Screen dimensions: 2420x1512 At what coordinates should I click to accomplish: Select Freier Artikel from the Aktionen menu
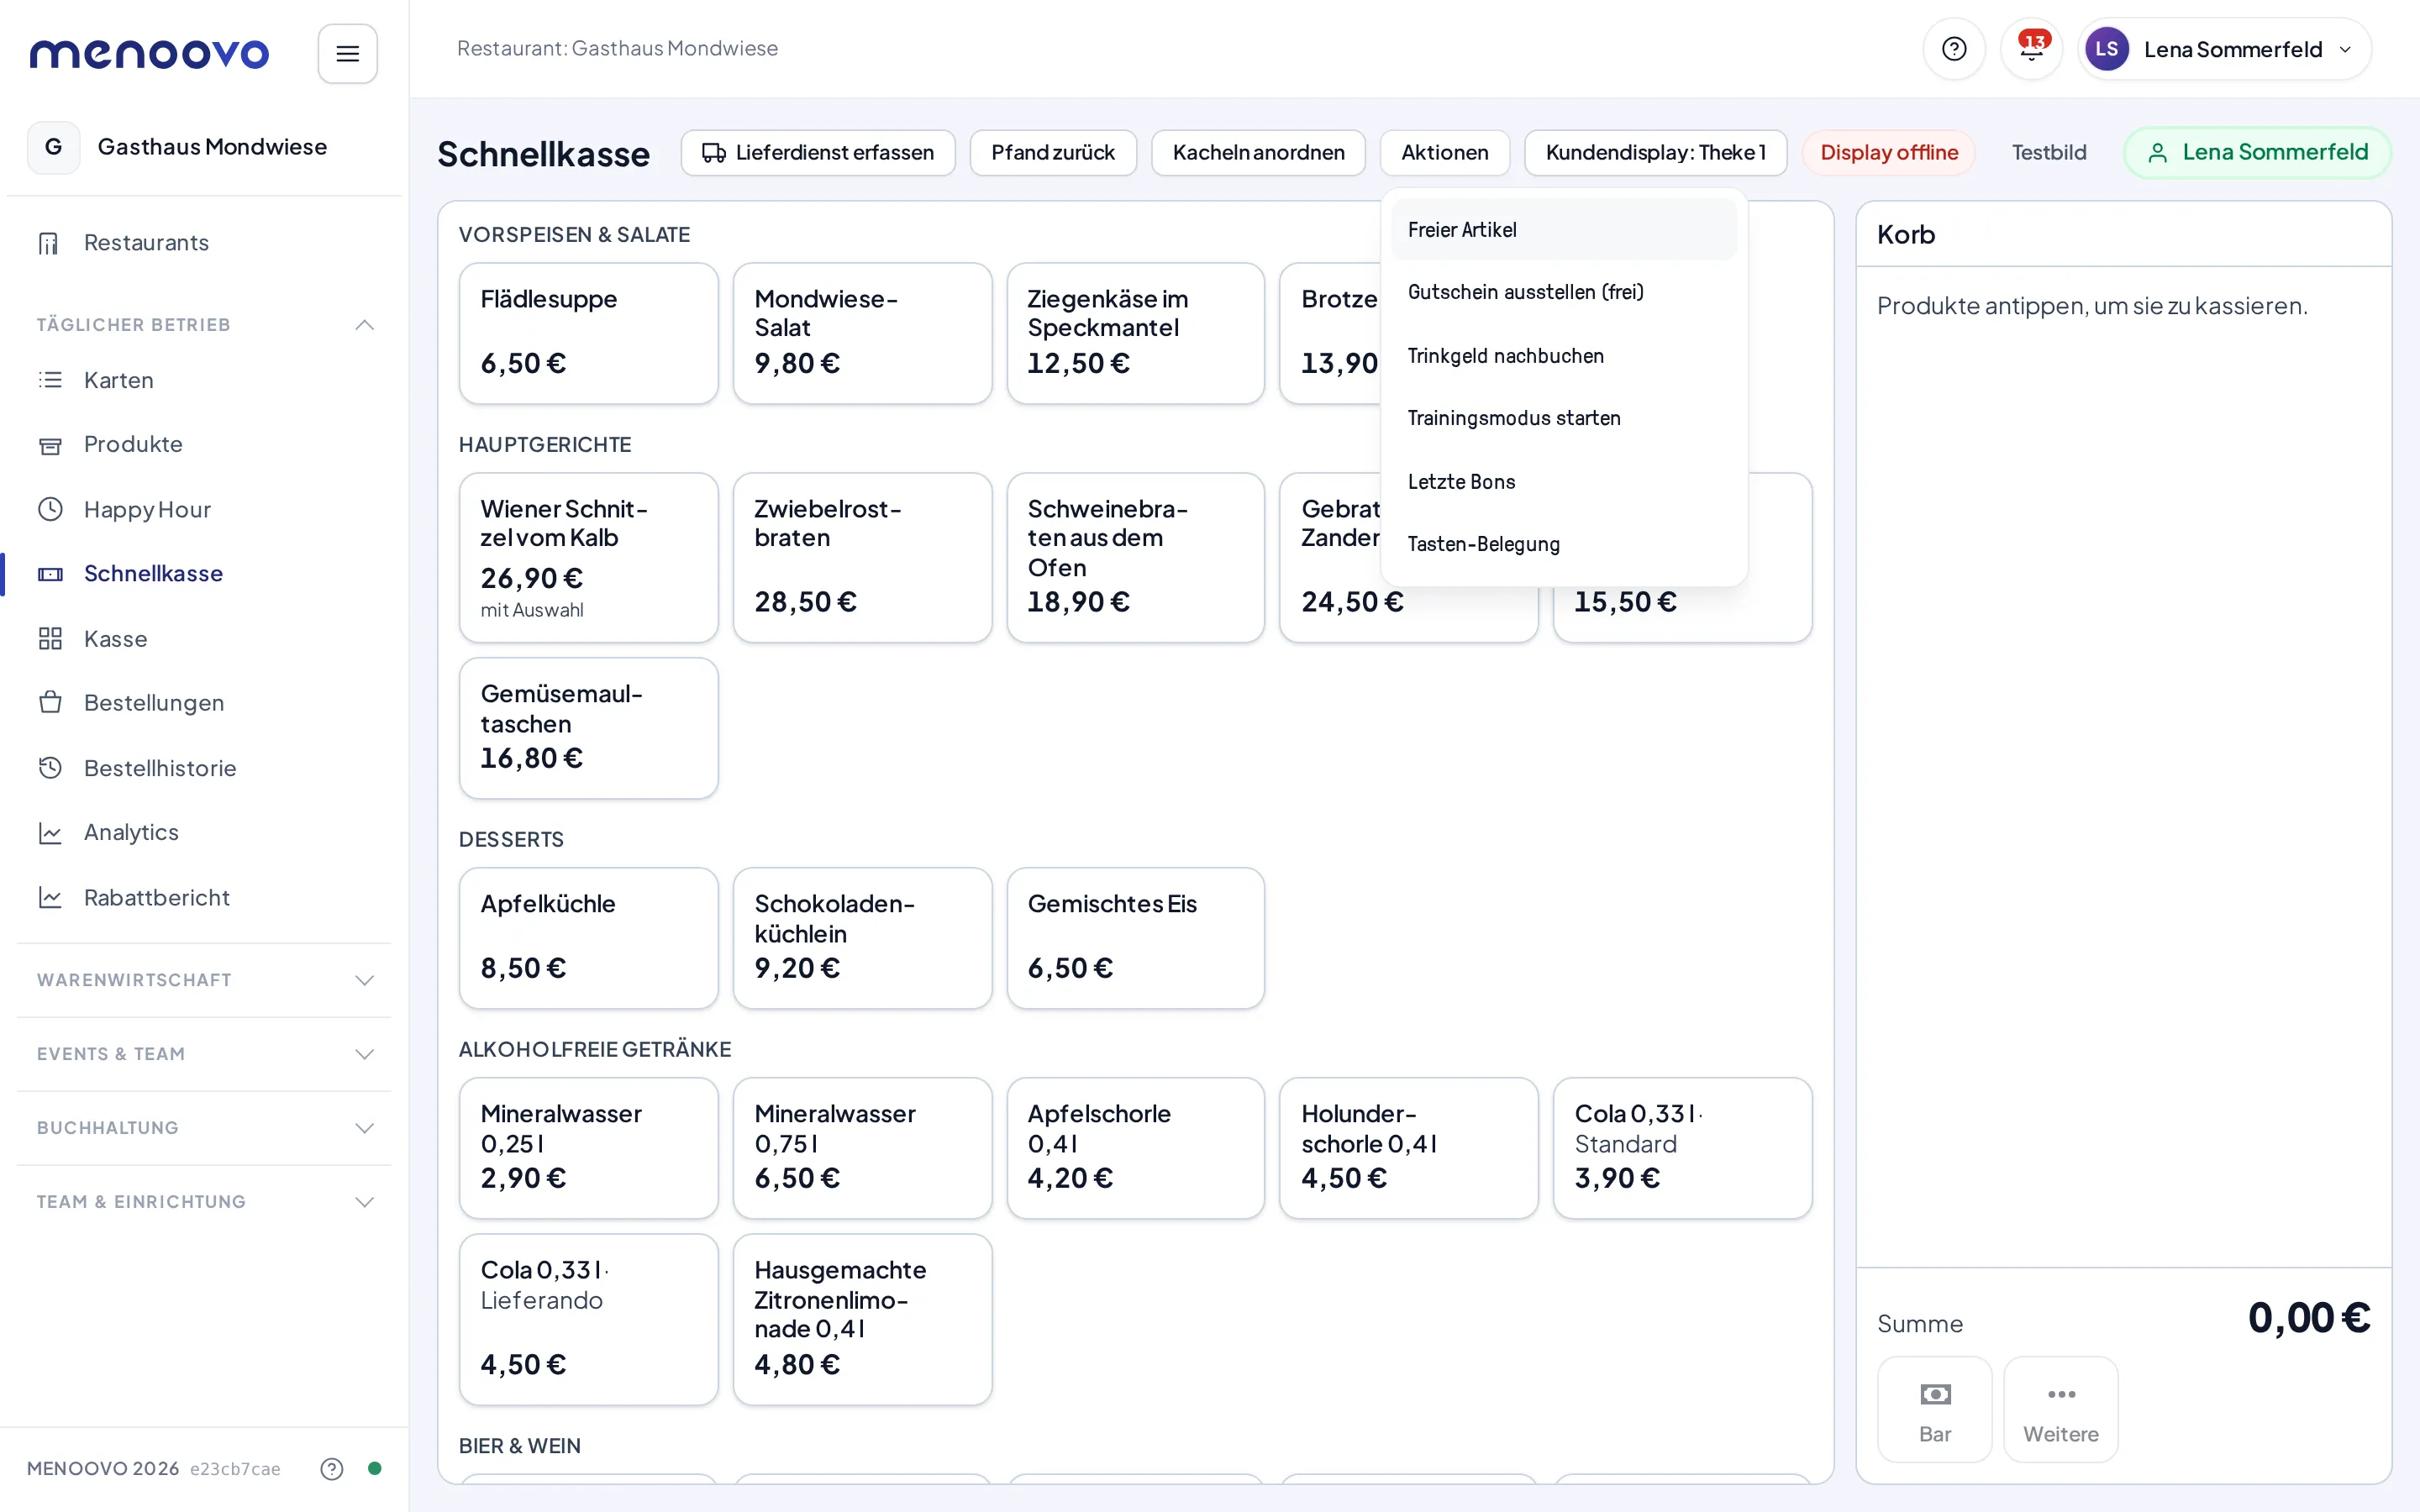pyautogui.click(x=1563, y=230)
